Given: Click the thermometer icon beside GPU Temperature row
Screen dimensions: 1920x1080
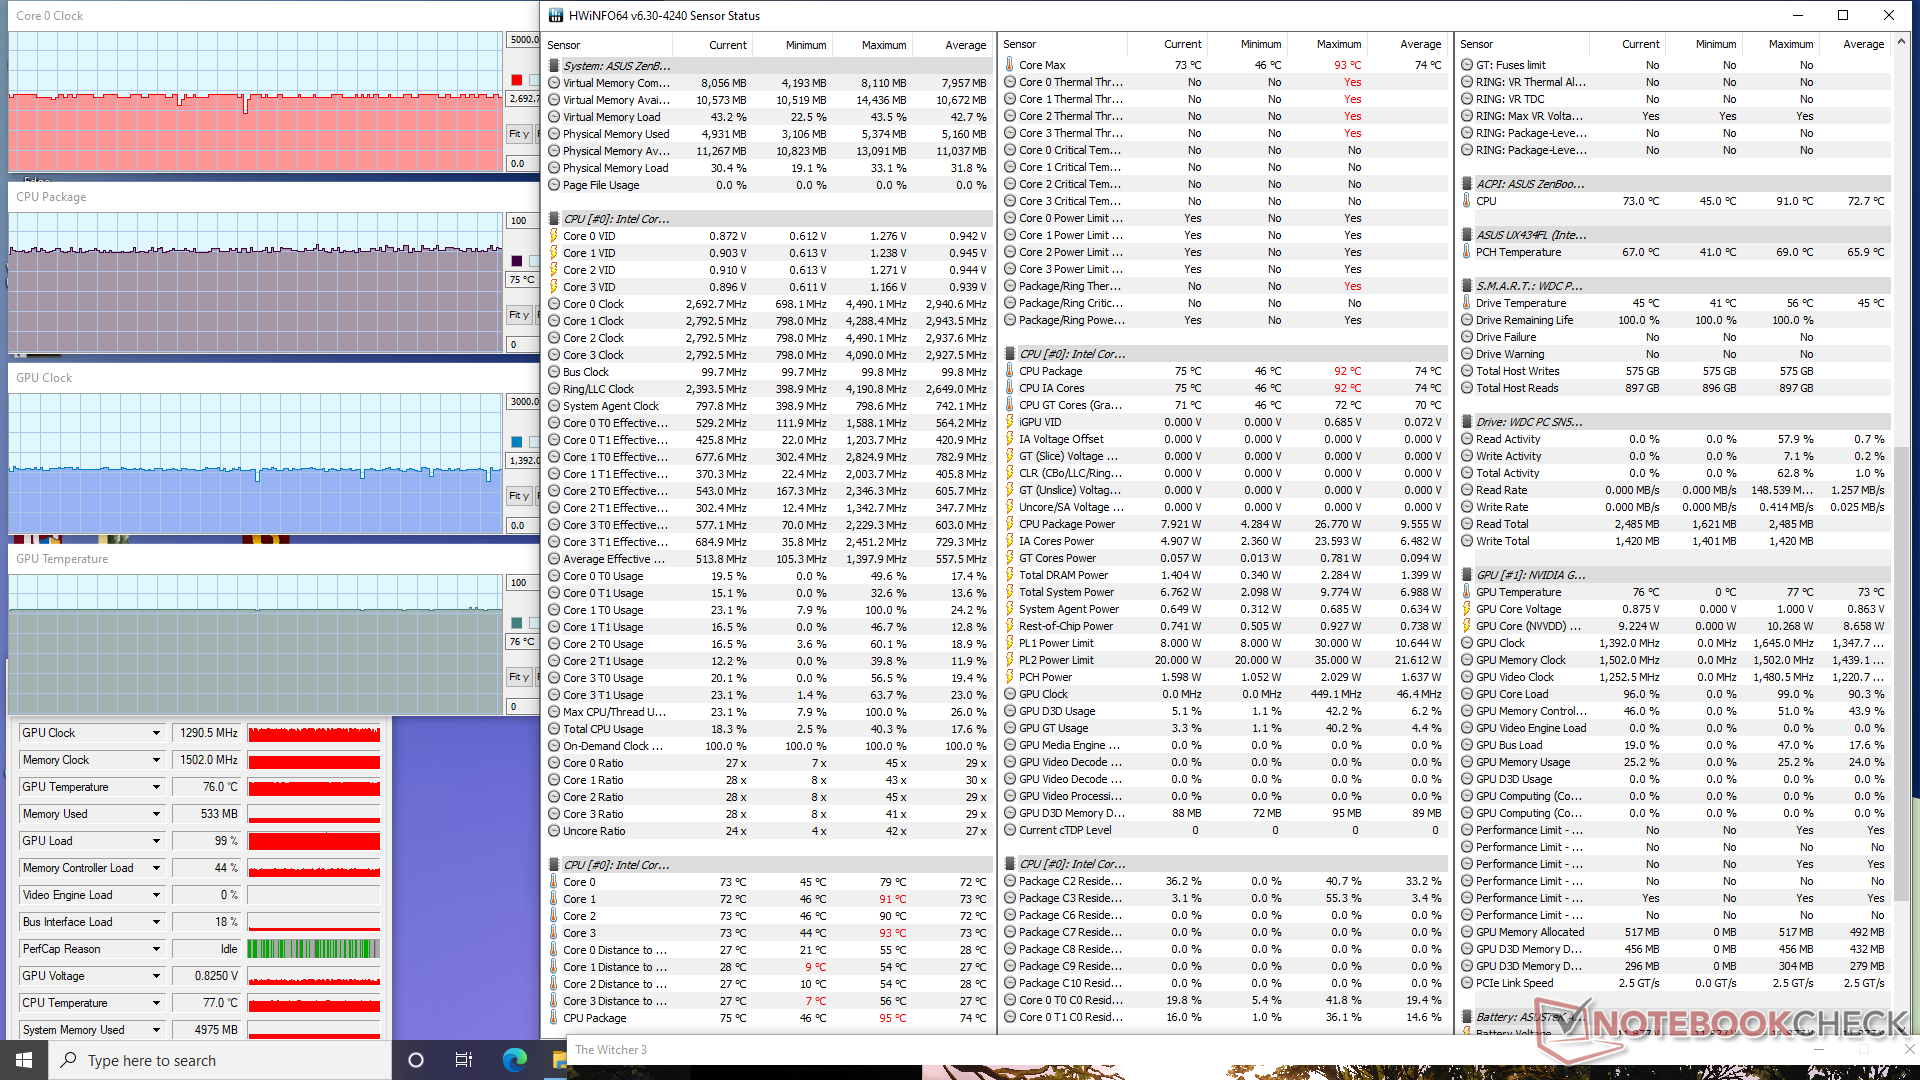Looking at the screenshot, I should click(x=1466, y=592).
